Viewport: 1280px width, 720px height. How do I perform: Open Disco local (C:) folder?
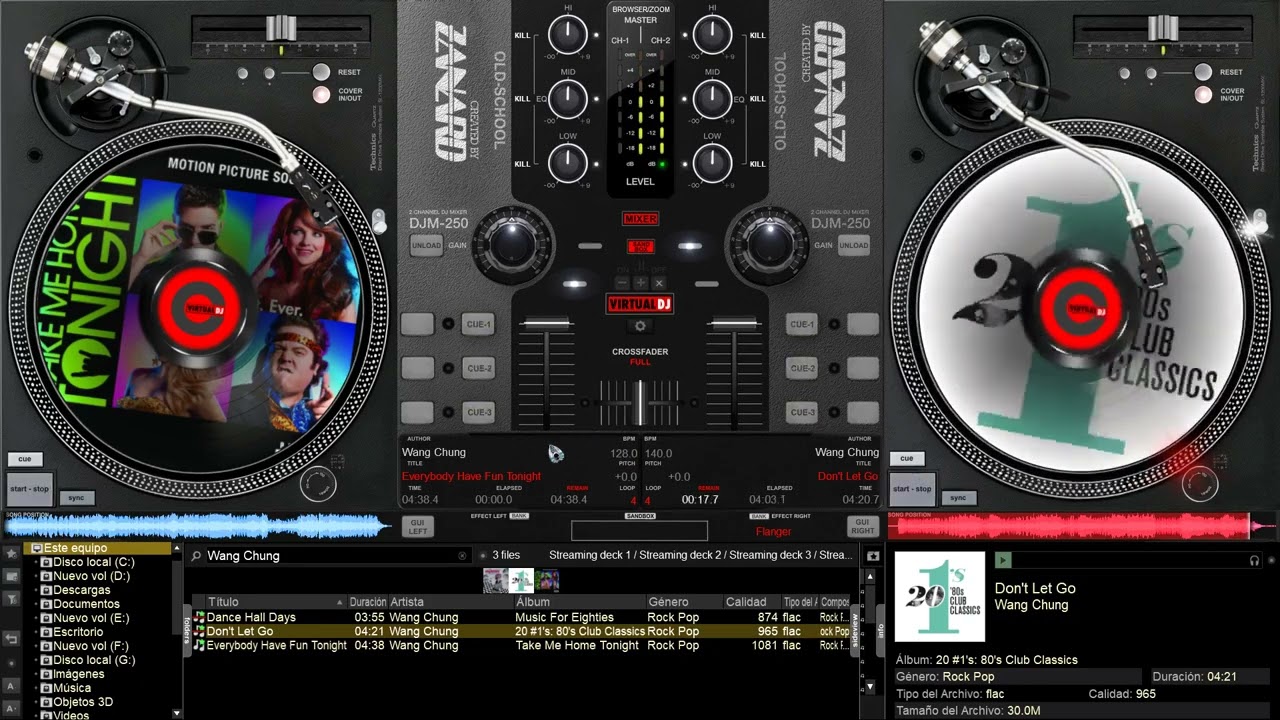pyautogui.click(x=94, y=562)
